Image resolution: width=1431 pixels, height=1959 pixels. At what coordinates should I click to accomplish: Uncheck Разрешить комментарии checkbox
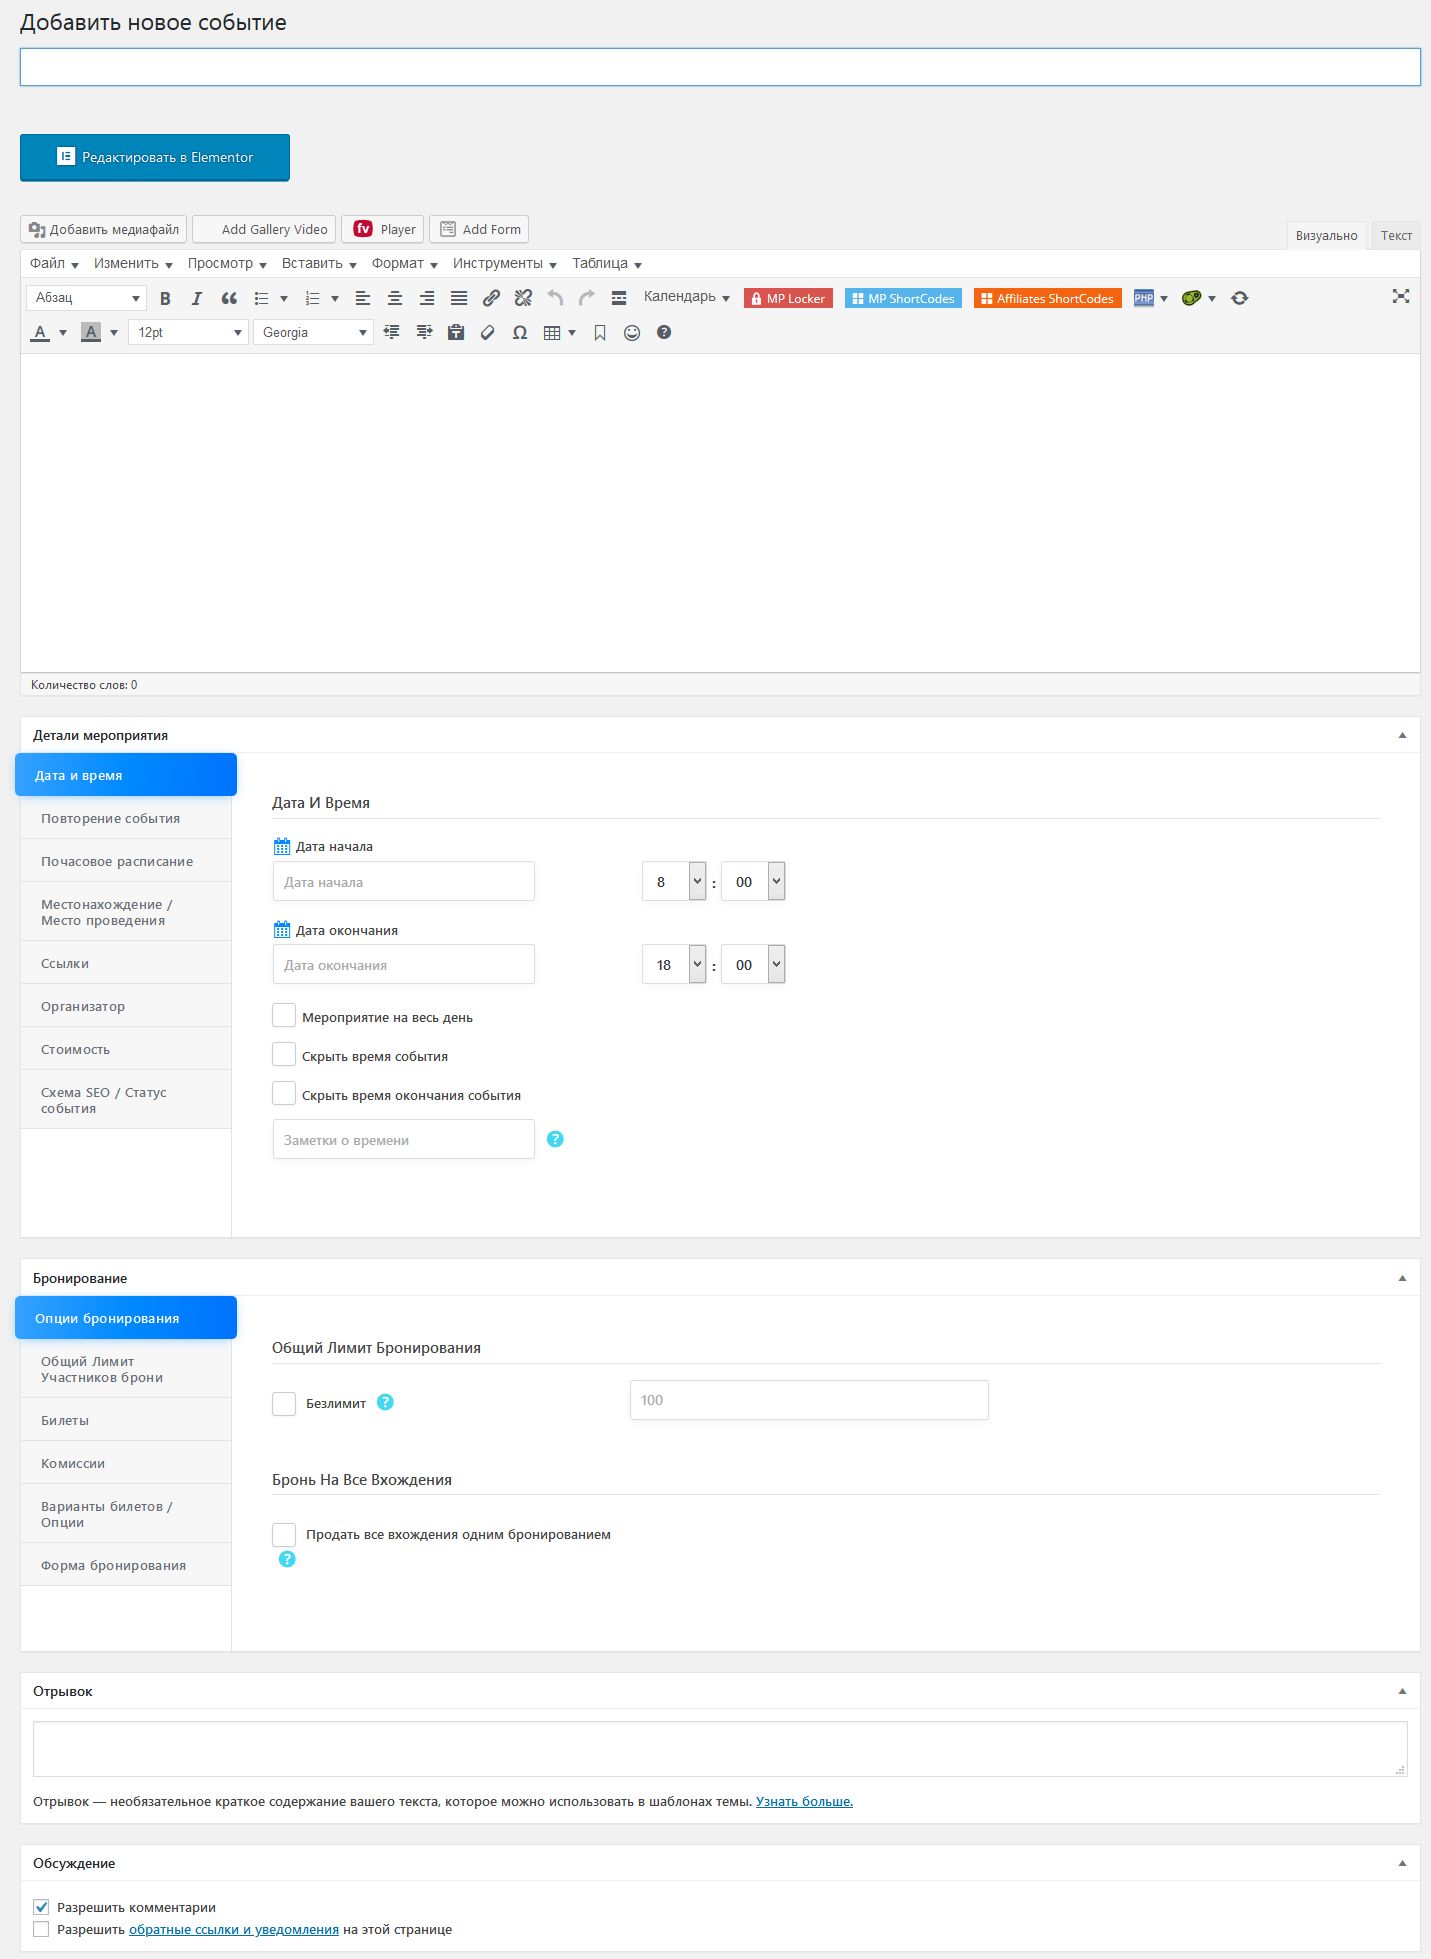click(41, 1907)
